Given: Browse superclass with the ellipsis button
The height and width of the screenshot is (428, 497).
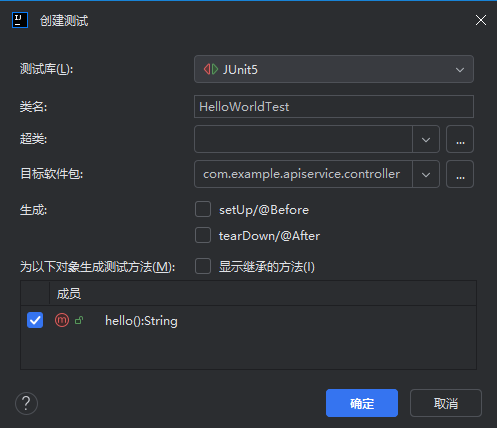Looking at the screenshot, I should click(x=460, y=139).
